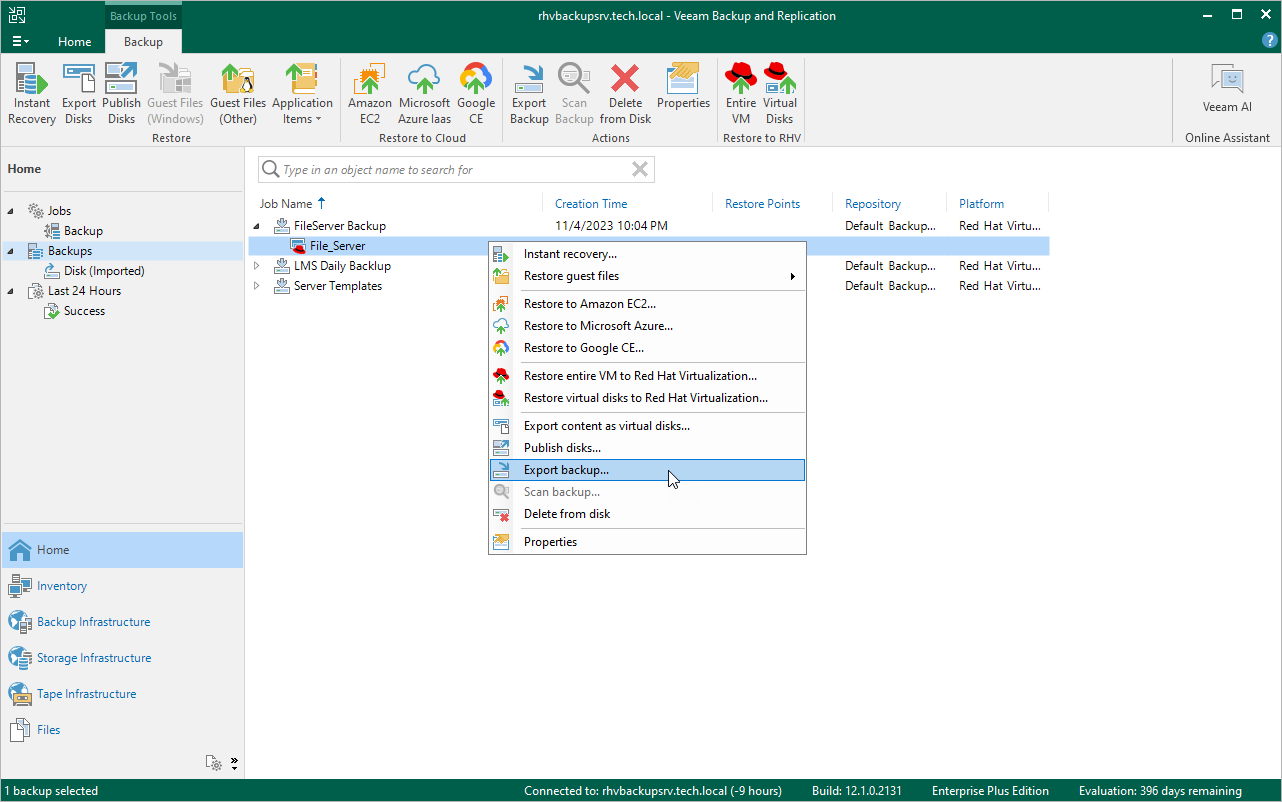The image size is (1282, 802).
Task: Click the Evaluation days remaining status text
Action: (1160, 791)
